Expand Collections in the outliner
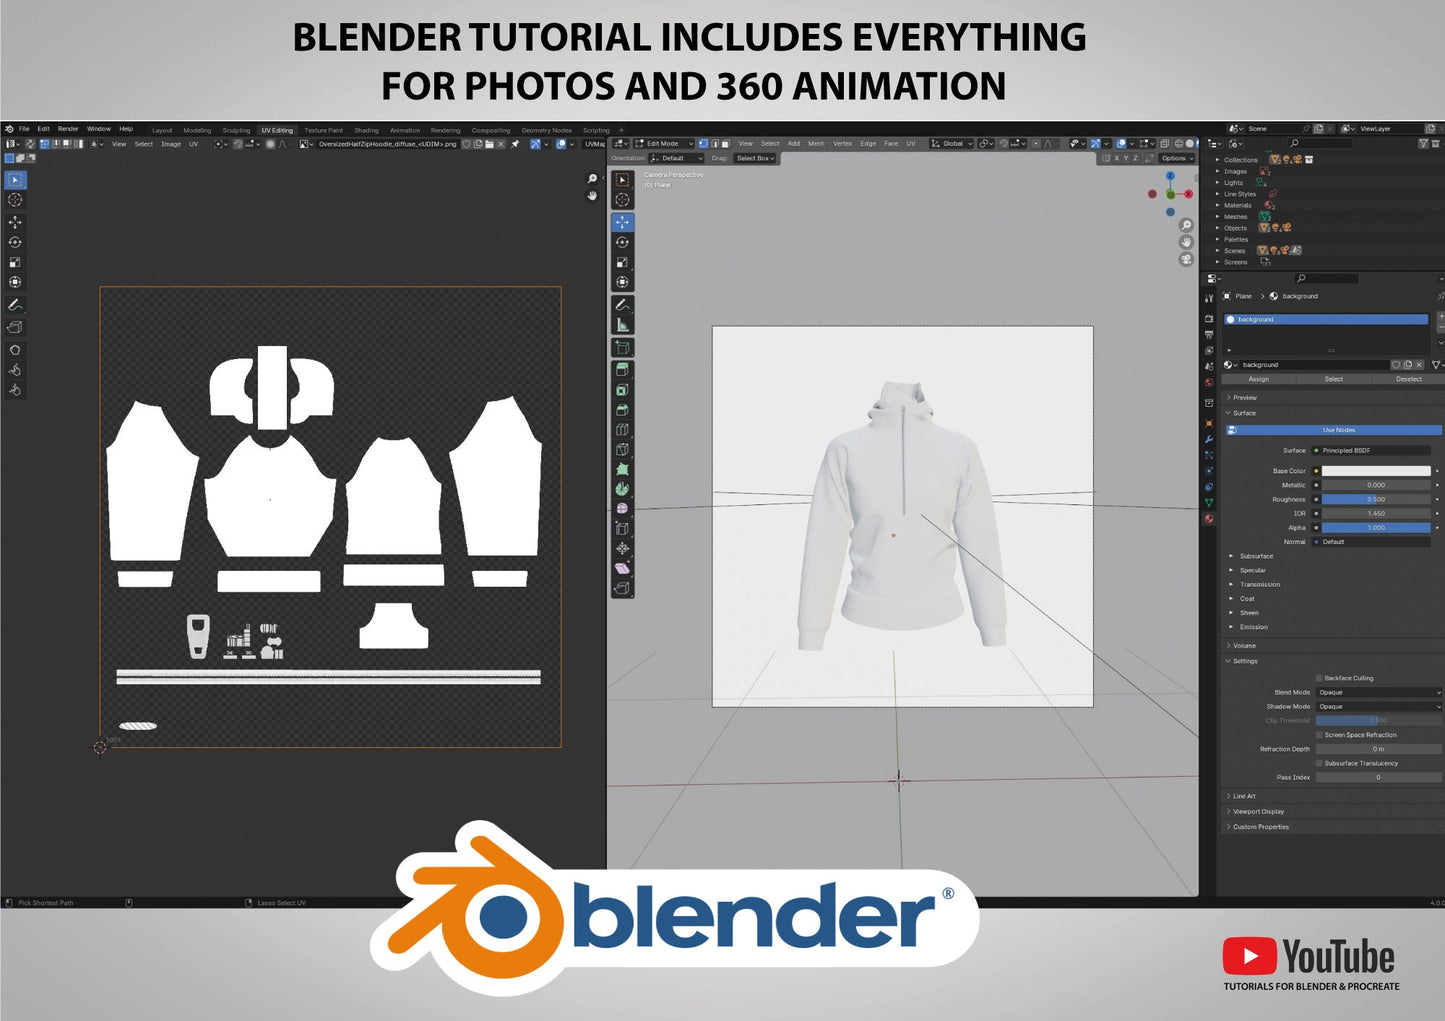1445x1021 pixels. [x=1217, y=160]
